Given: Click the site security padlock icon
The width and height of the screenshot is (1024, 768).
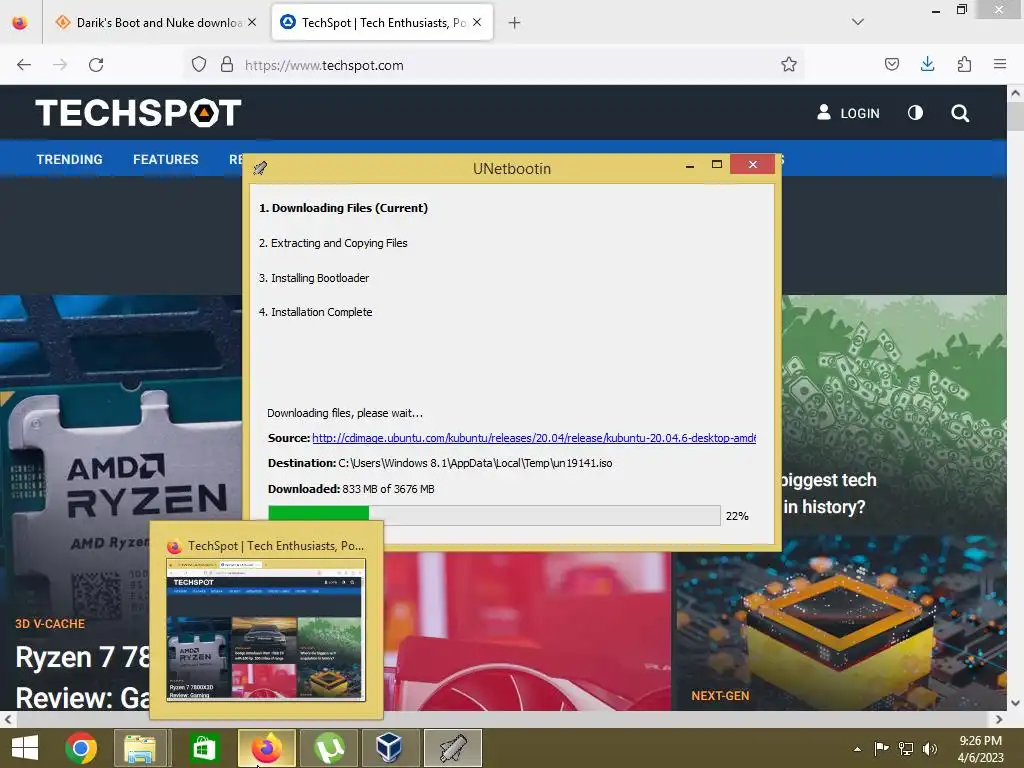Looking at the screenshot, I should coord(227,65).
